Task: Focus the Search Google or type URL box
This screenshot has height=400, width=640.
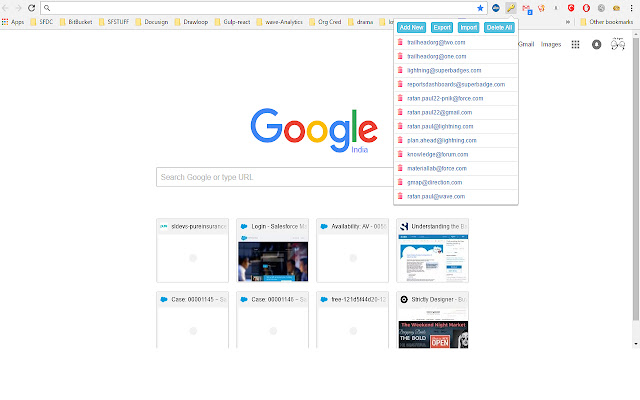Action: click(275, 177)
